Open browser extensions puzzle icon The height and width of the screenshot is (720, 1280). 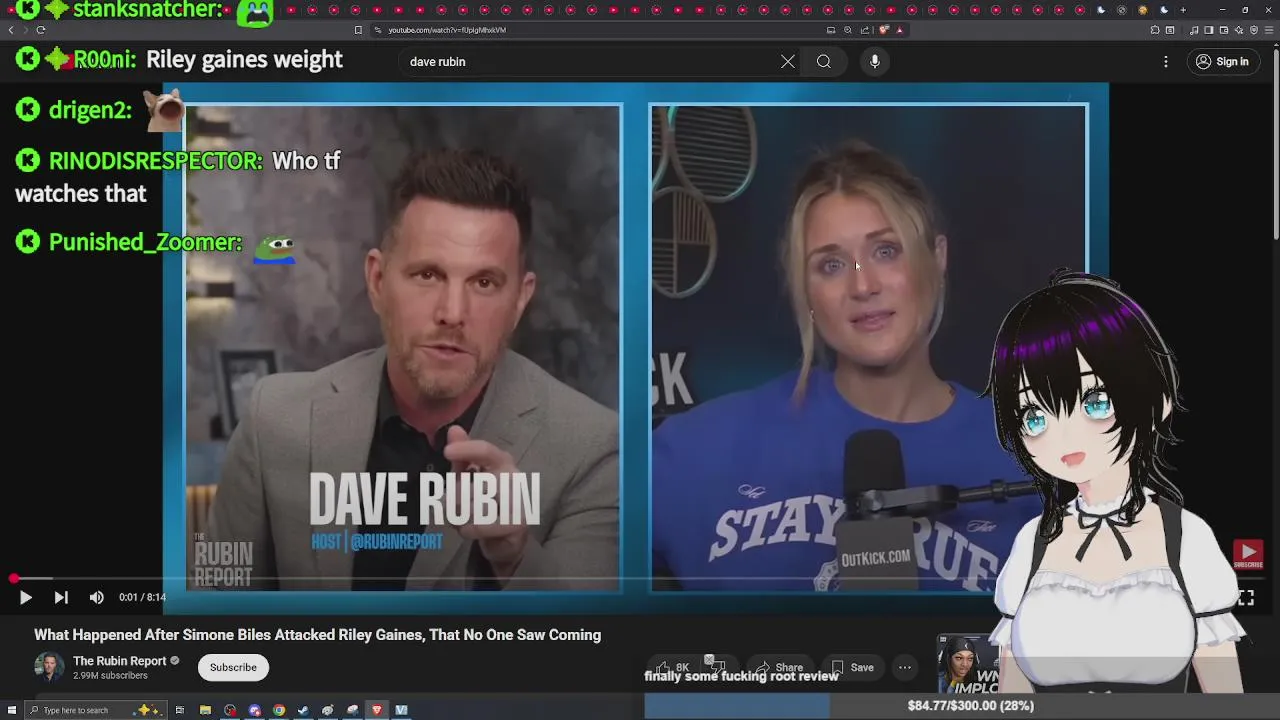click(x=1155, y=30)
